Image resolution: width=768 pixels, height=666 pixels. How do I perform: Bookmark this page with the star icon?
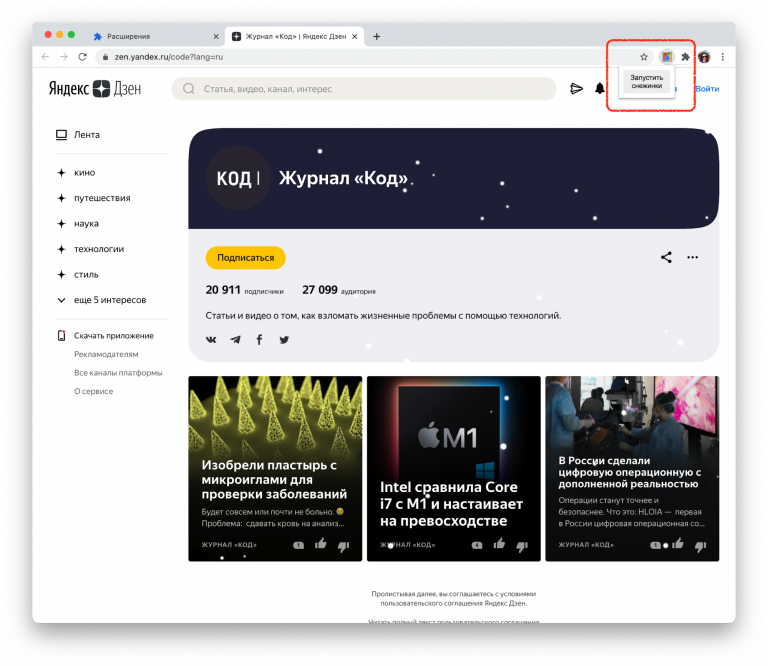644,57
